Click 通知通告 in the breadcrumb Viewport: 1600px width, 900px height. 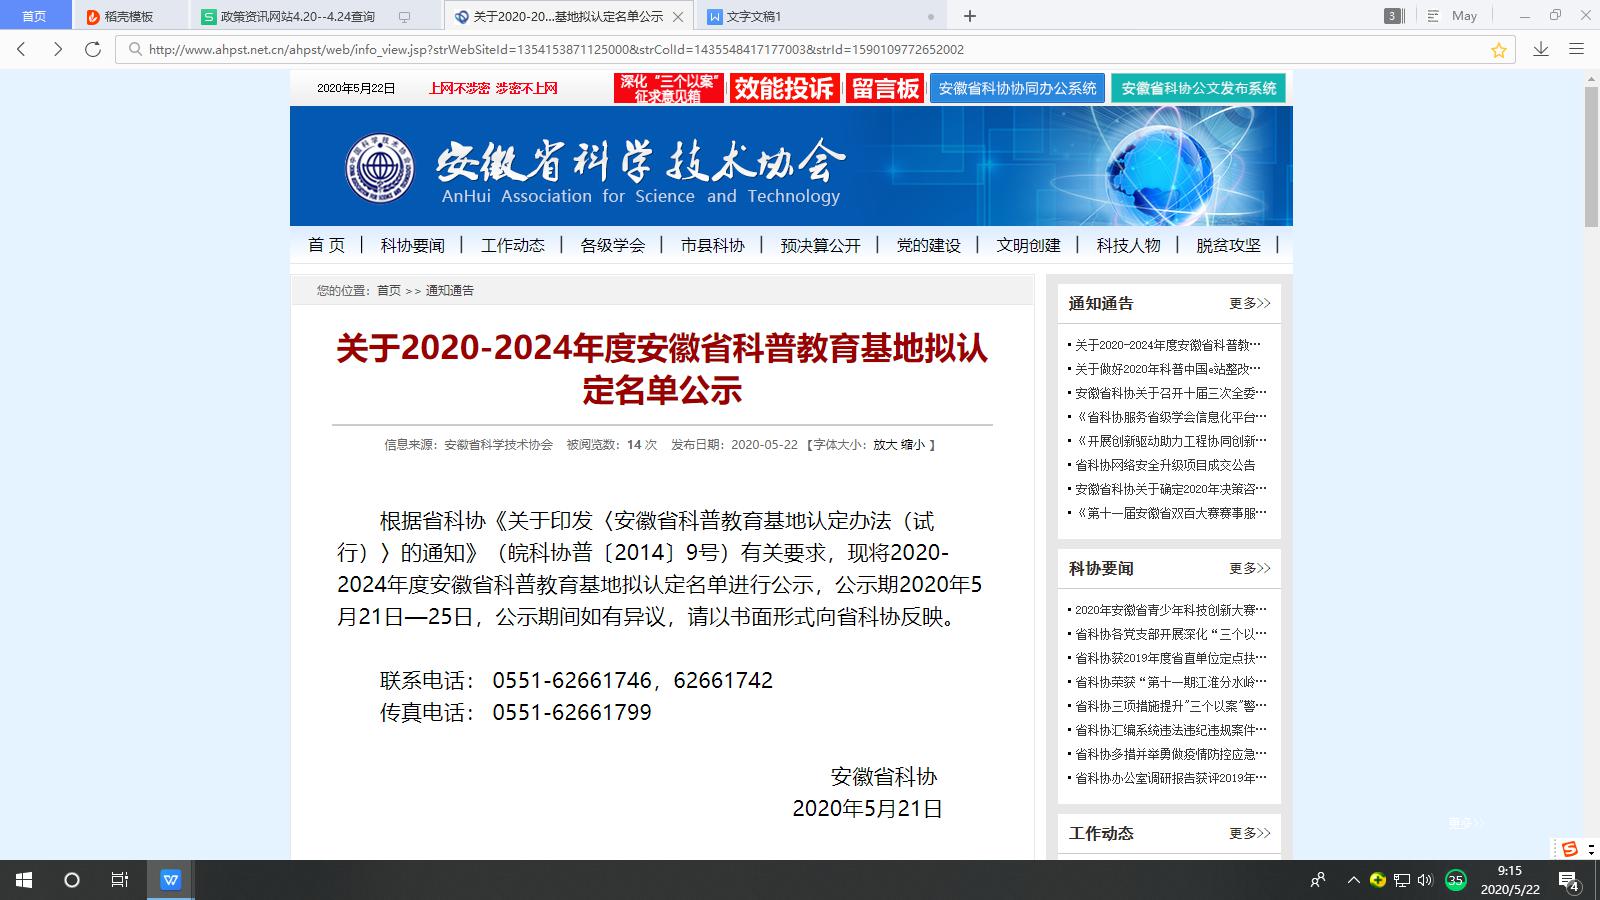point(450,290)
